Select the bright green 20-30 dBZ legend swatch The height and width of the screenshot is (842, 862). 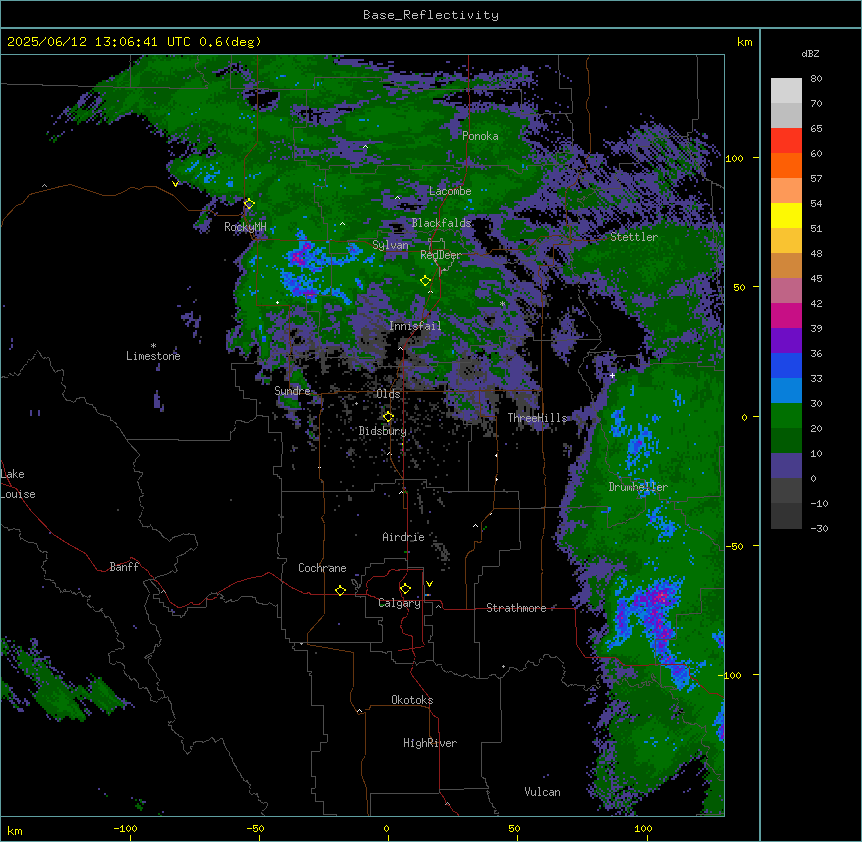point(786,416)
